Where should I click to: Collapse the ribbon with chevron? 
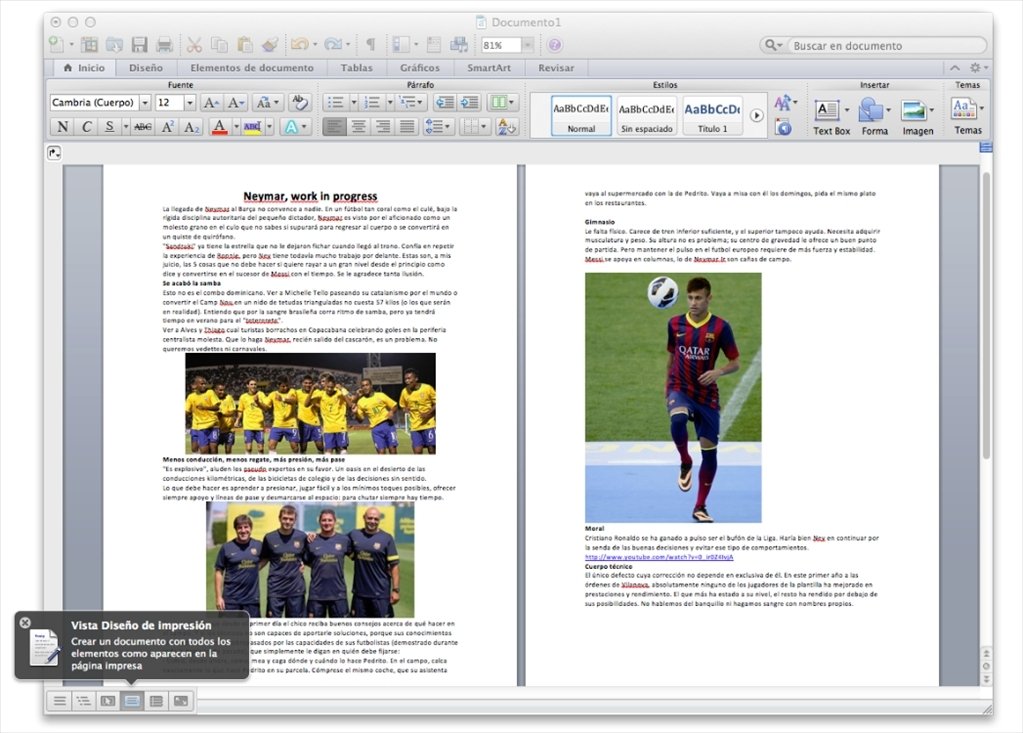pyautogui.click(x=954, y=67)
